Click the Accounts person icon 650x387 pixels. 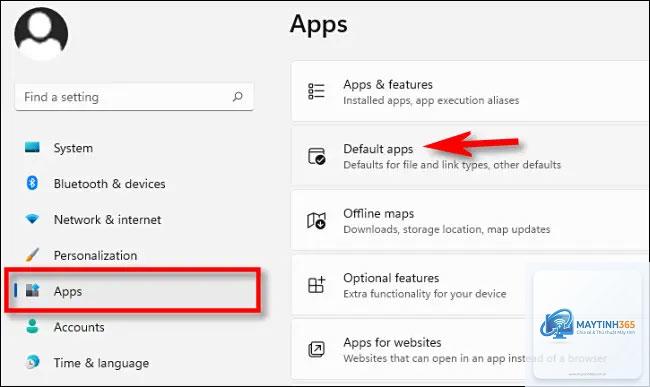point(32,327)
